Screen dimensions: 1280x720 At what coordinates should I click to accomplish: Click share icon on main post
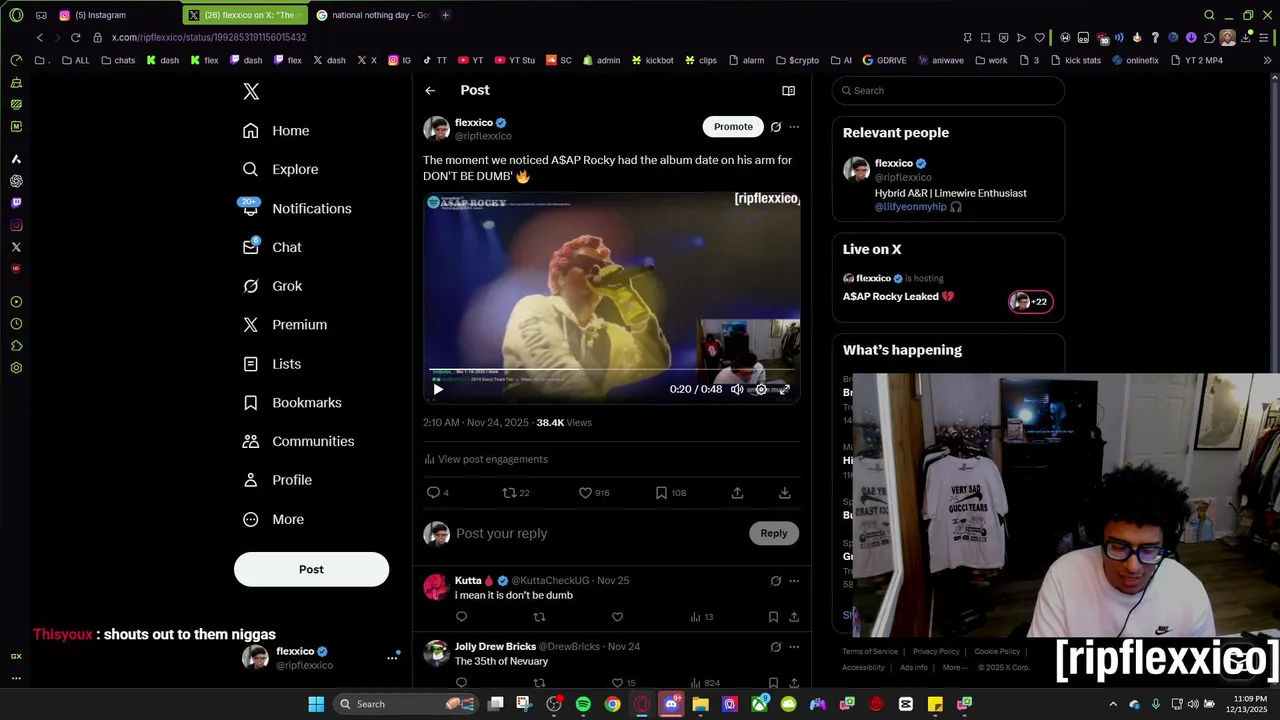click(737, 493)
